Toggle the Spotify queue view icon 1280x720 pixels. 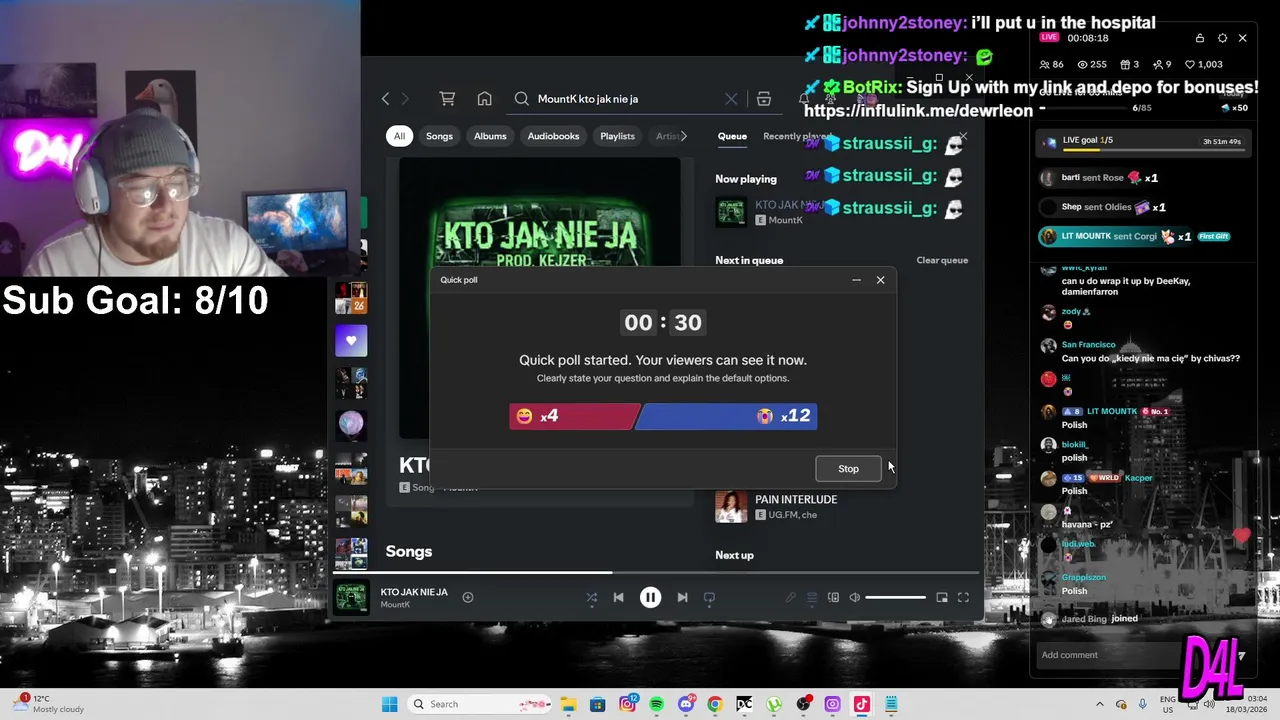pos(812,597)
